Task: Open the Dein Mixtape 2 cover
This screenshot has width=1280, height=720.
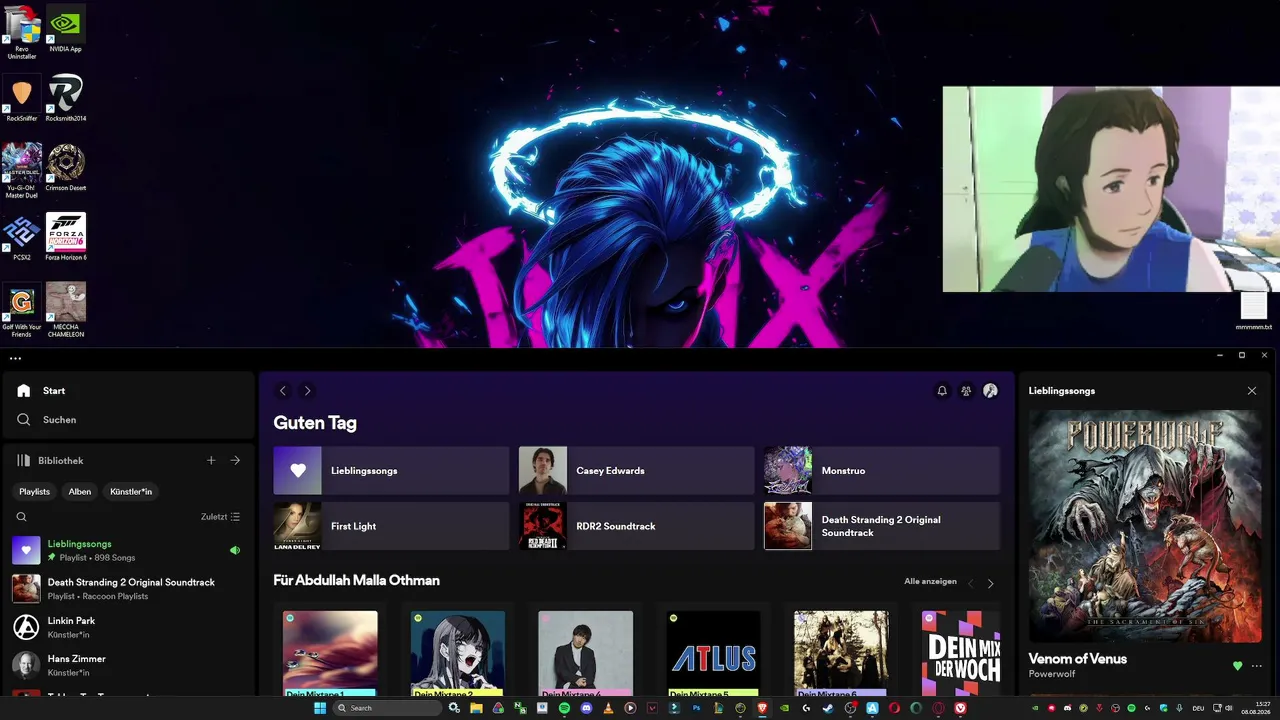Action: (x=458, y=653)
